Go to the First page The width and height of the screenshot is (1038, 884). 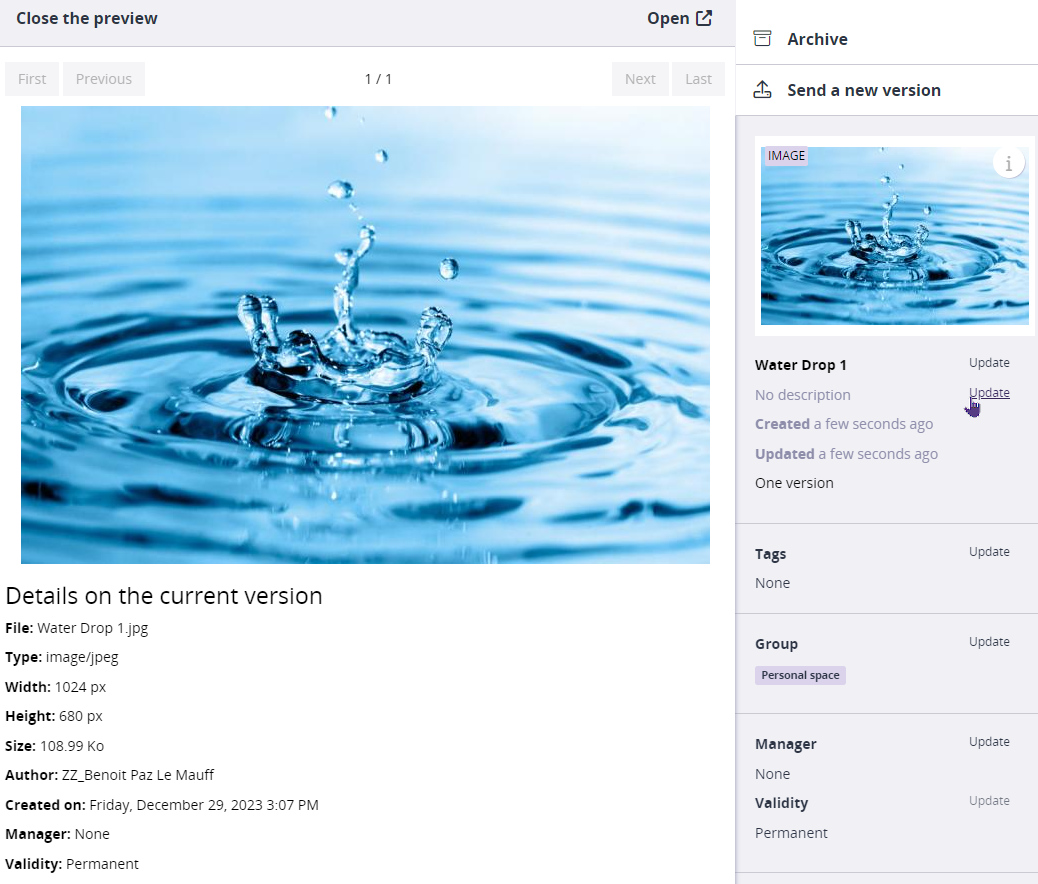tap(32, 79)
